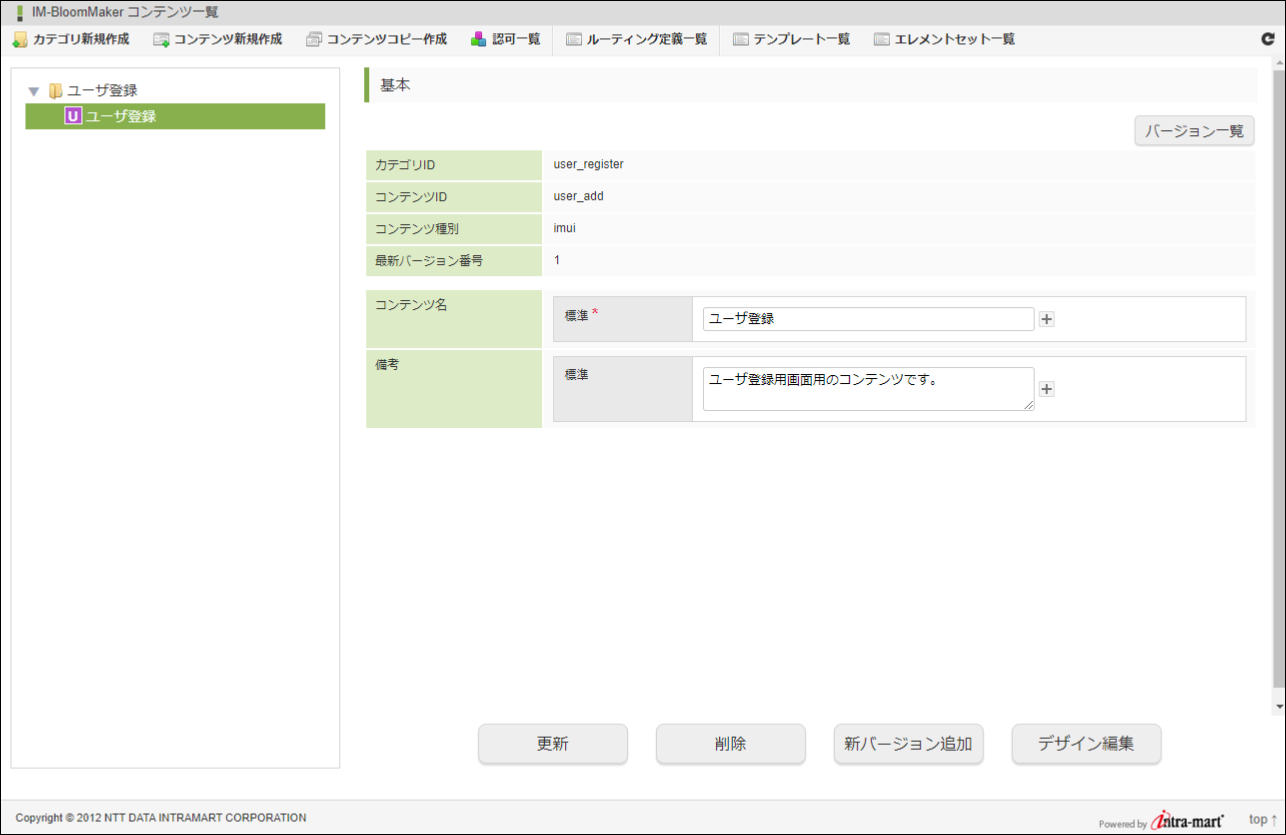Click the エレメントセット一覧 list icon
This screenshot has height=835, width=1286.
tap(882, 40)
